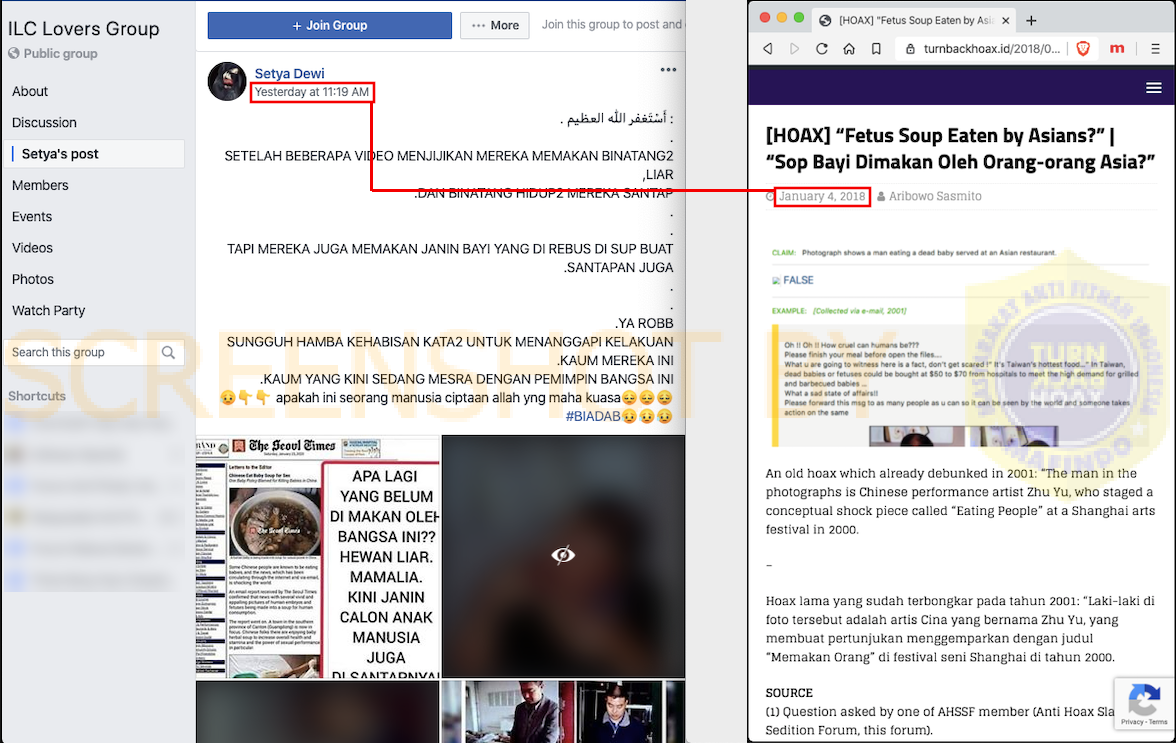Open the Photos section
1176x743 pixels.
33,279
